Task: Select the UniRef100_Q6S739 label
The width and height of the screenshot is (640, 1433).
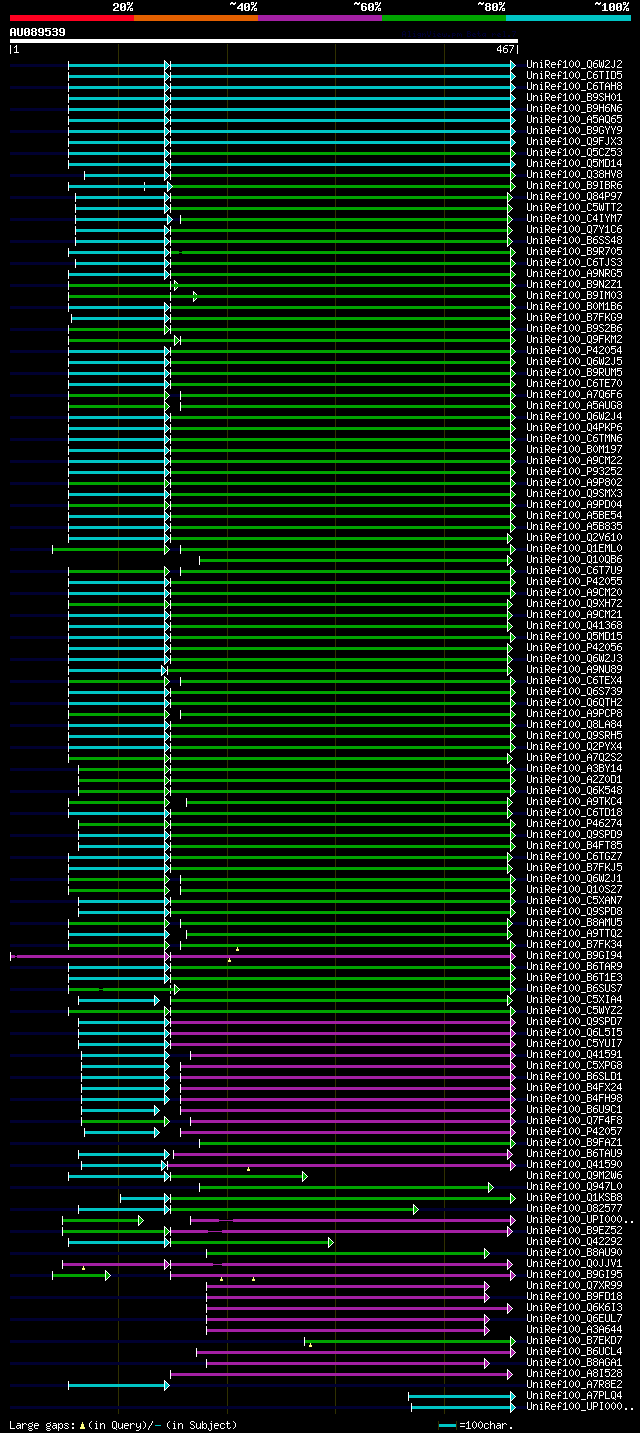Action: 574,691
